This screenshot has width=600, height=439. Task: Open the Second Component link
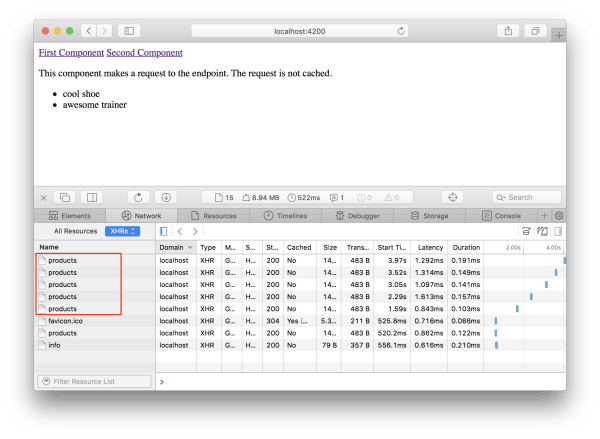[144, 53]
